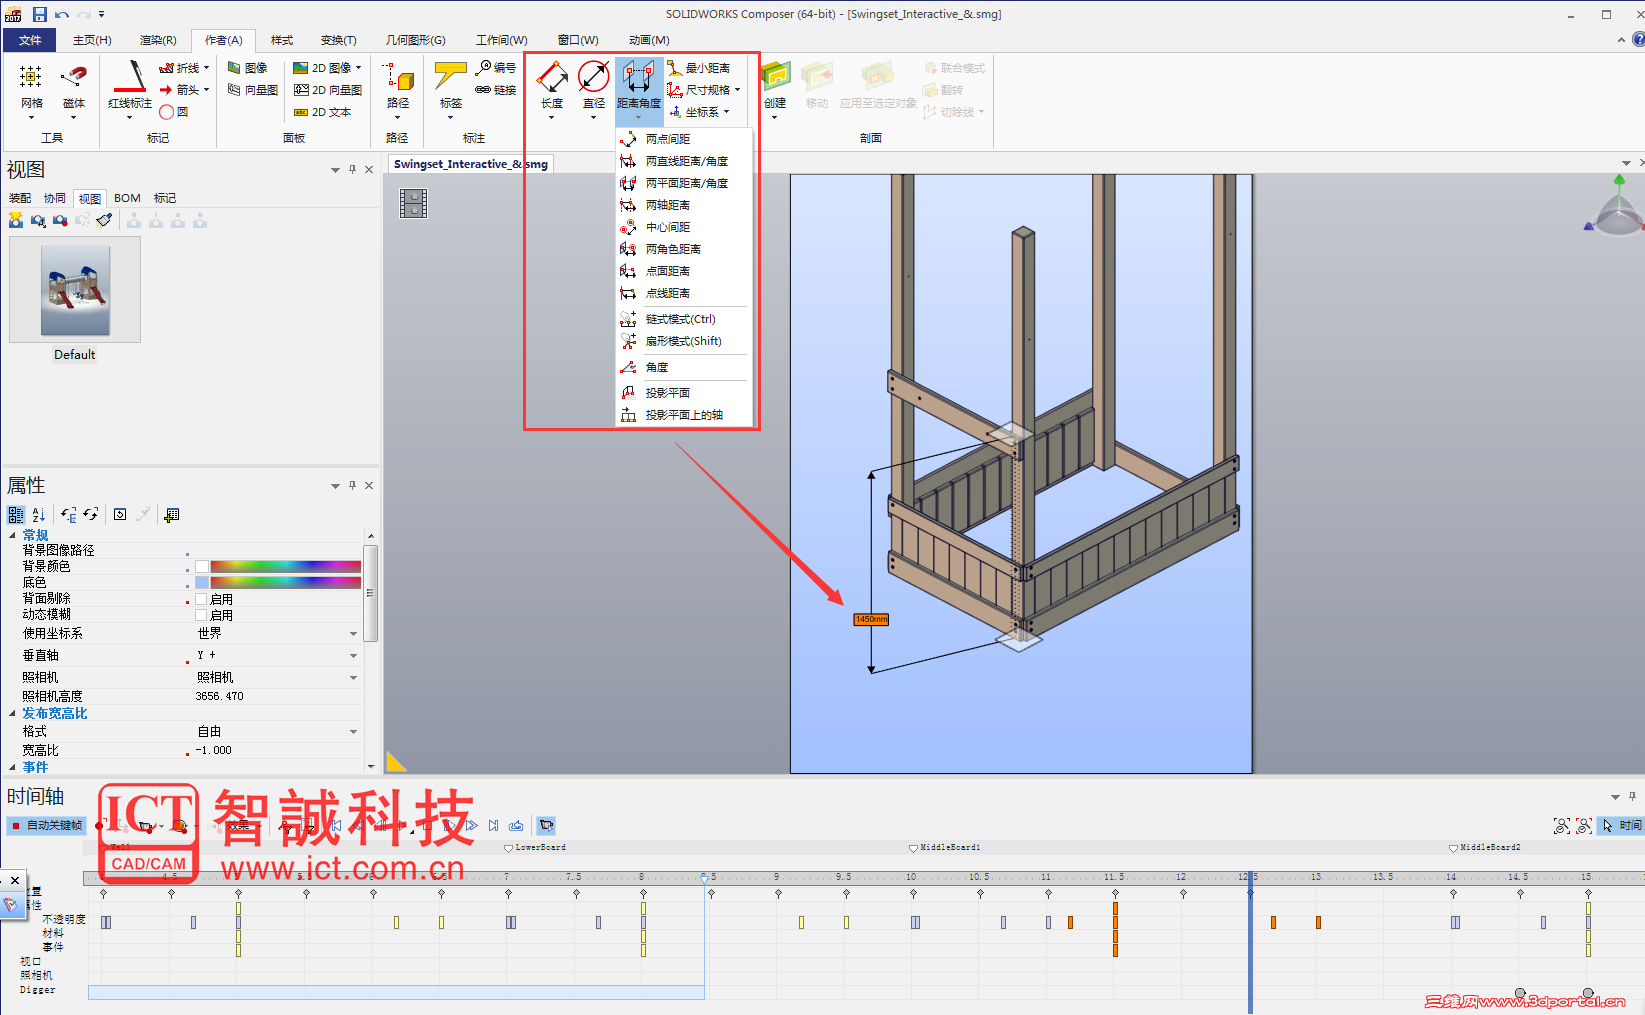
Task: Click the add property table icon
Action: pyautogui.click(x=172, y=515)
